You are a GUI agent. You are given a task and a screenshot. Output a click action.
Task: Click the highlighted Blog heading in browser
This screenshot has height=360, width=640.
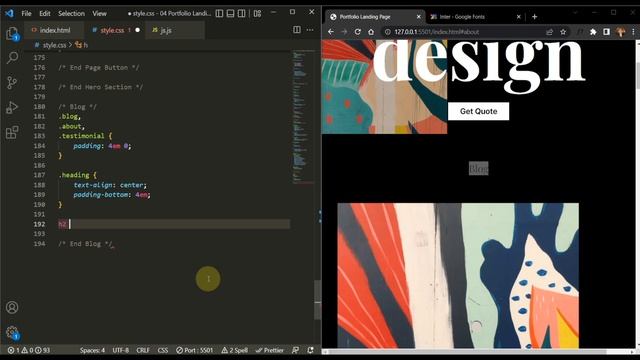(478, 168)
